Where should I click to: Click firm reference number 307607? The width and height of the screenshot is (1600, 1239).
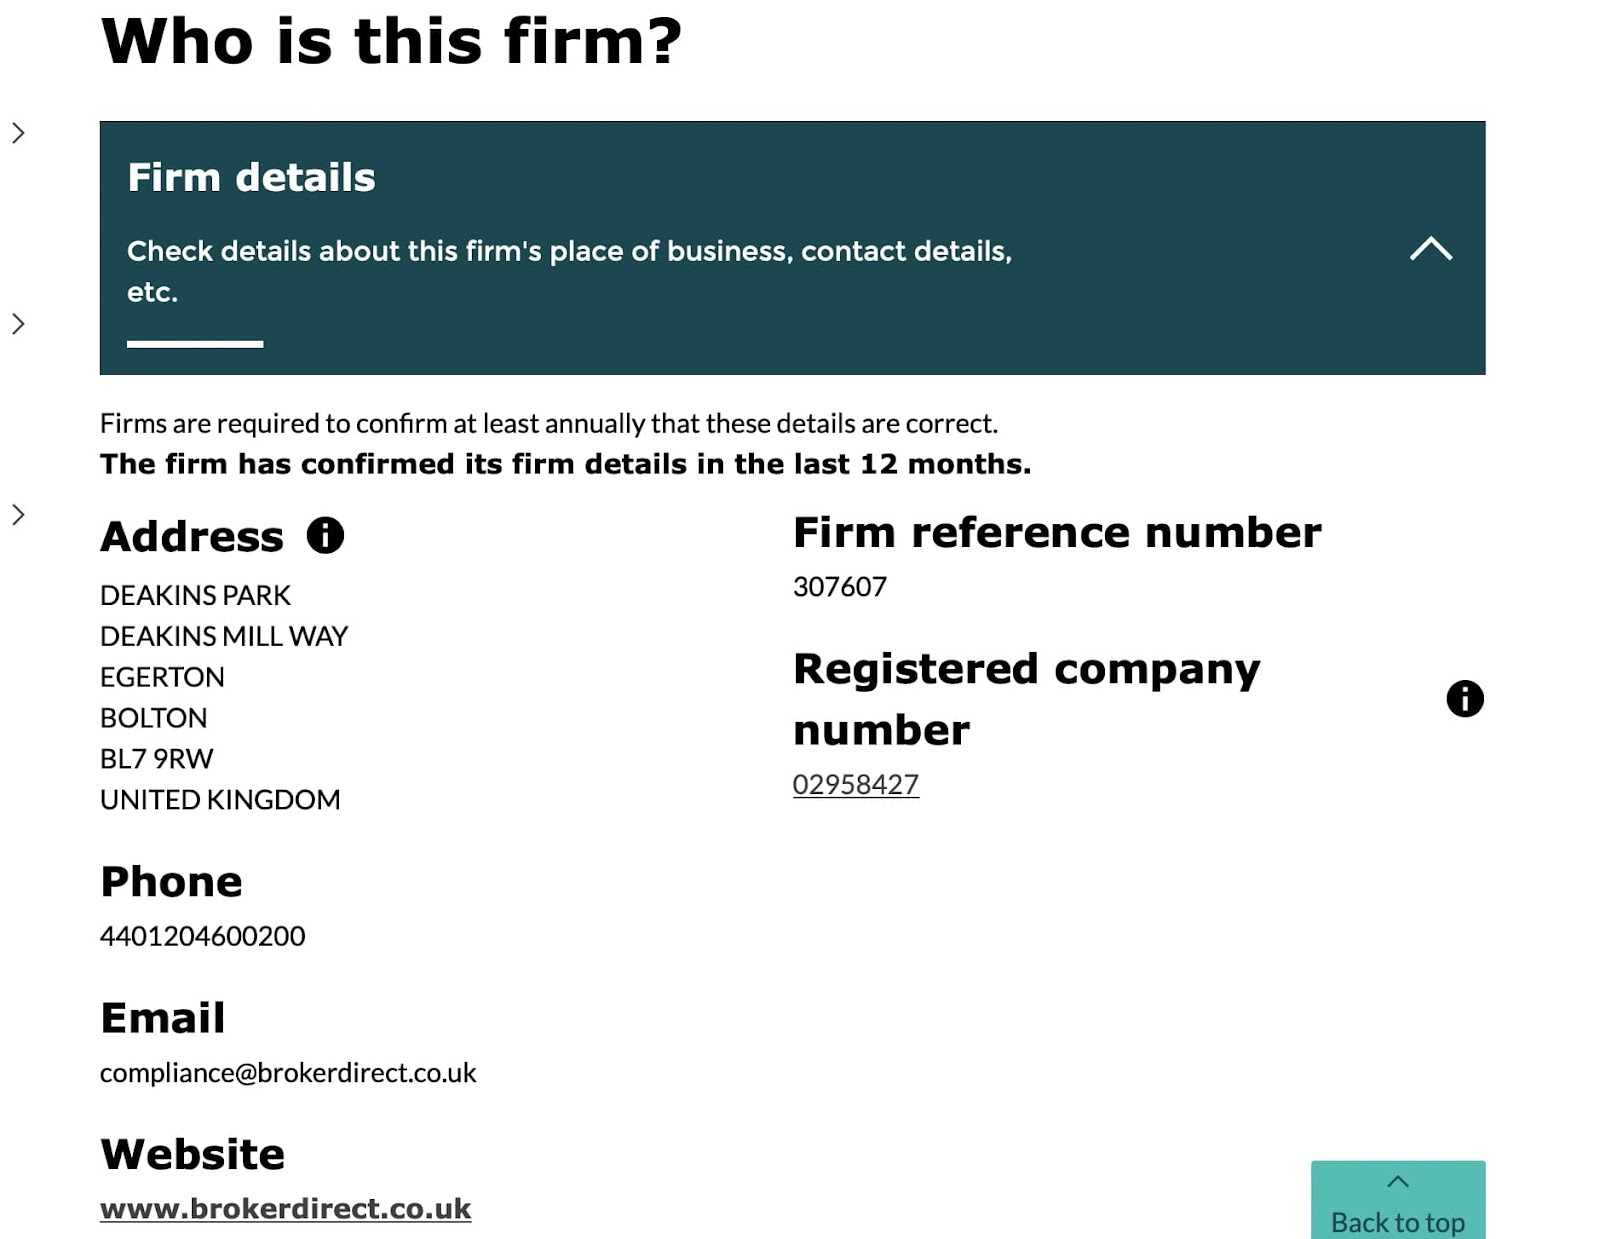(840, 586)
